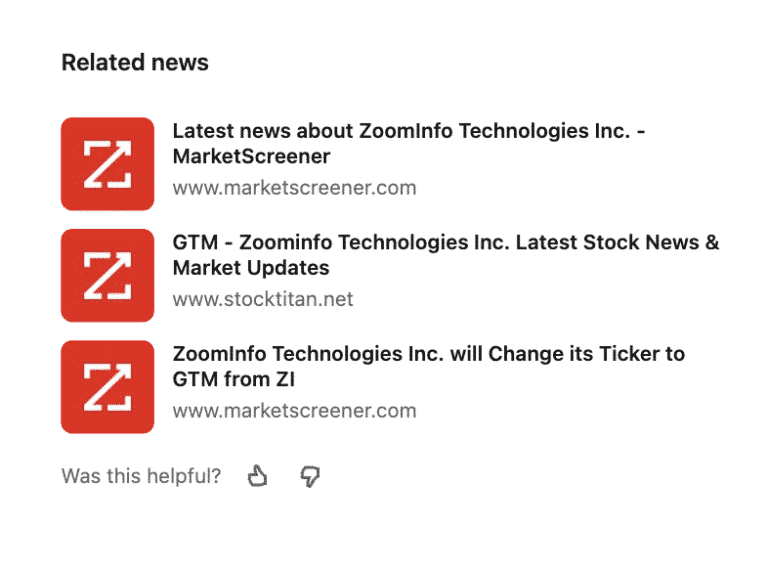
Task: Click the "Related news" section heading
Action: [x=135, y=63]
